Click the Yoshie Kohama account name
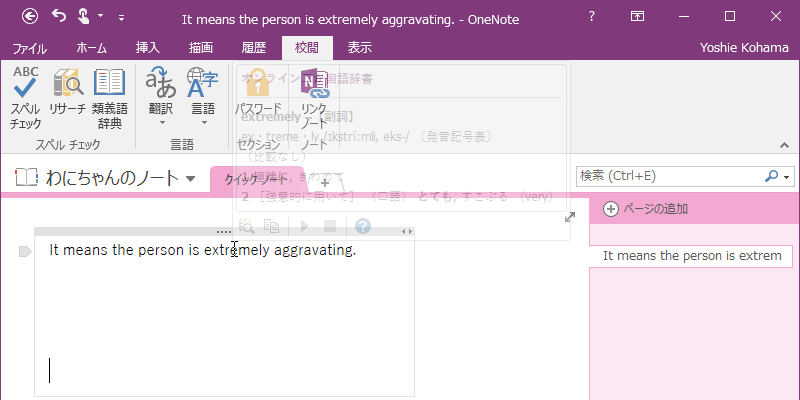This screenshot has height=400, width=800. [744, 48]
